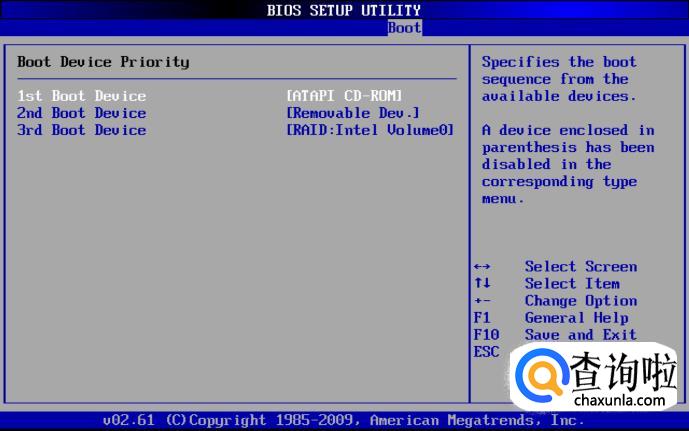This screenshot has width=689, height=431.
Task: Click the F1 key indicator
Action: (481, 318)
